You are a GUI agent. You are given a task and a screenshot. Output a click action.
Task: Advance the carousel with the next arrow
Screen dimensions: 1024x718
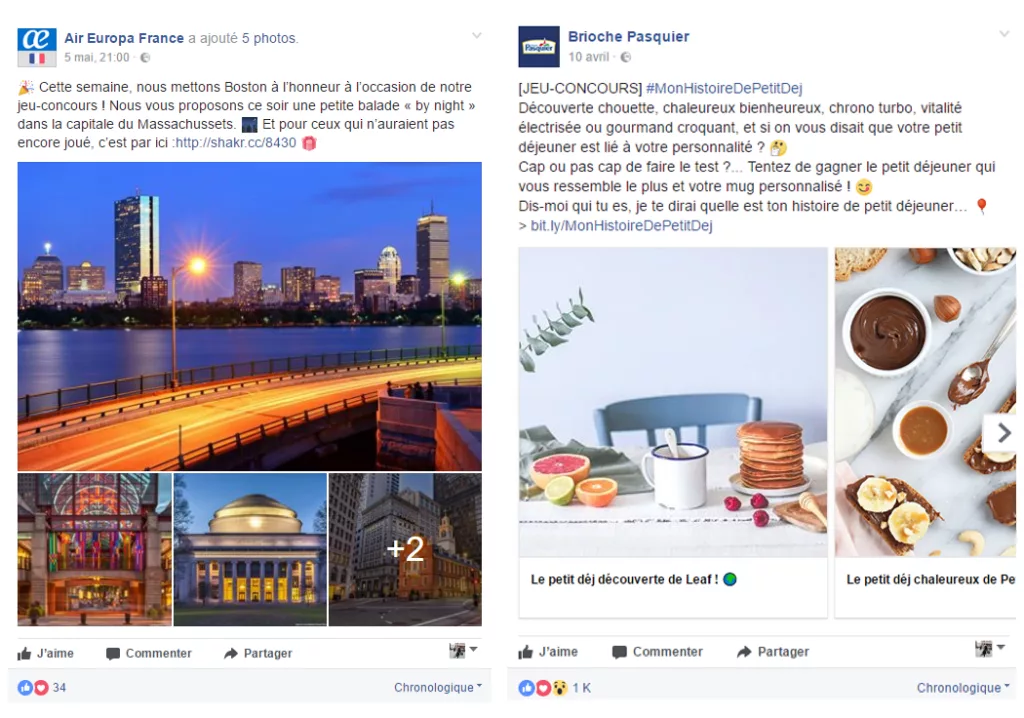tap(1001, 432)
